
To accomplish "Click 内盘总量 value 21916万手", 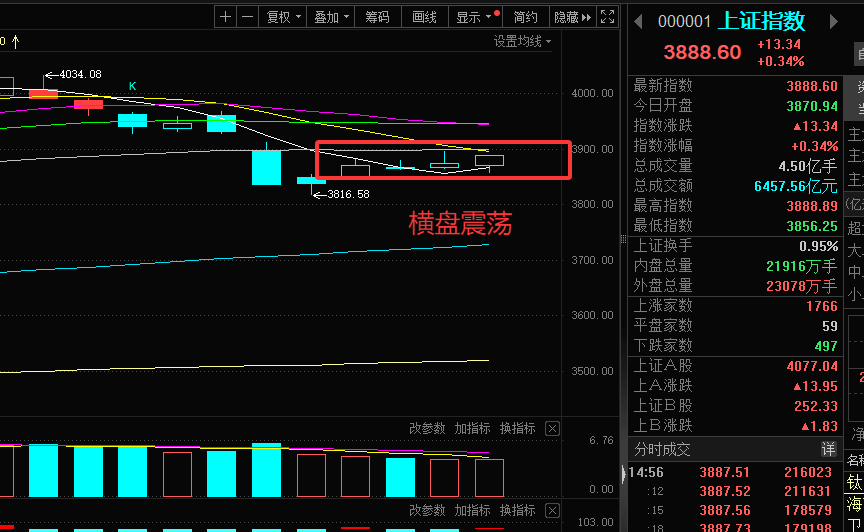I will [802, 266].
